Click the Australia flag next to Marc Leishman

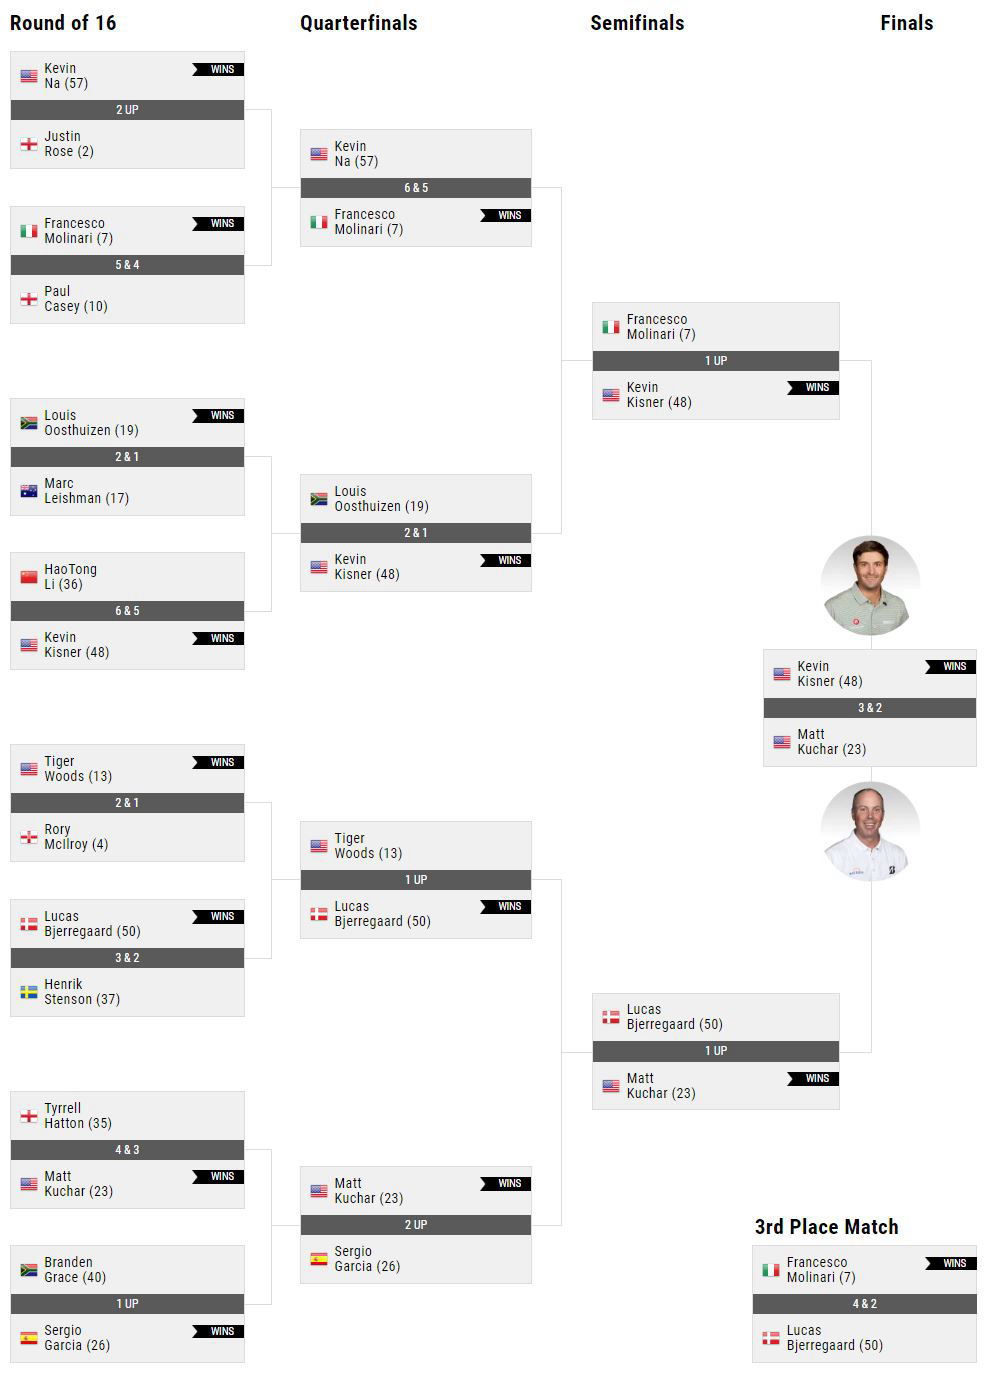coord(29,491)
